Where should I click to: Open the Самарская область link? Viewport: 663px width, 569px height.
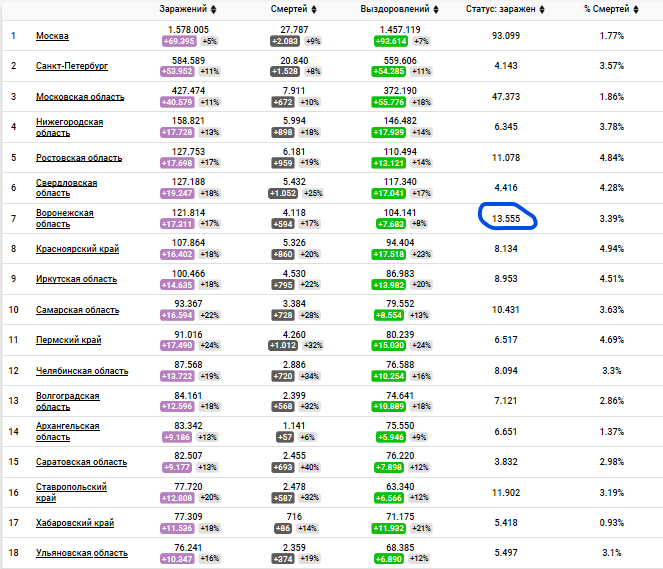pos(78,310)
